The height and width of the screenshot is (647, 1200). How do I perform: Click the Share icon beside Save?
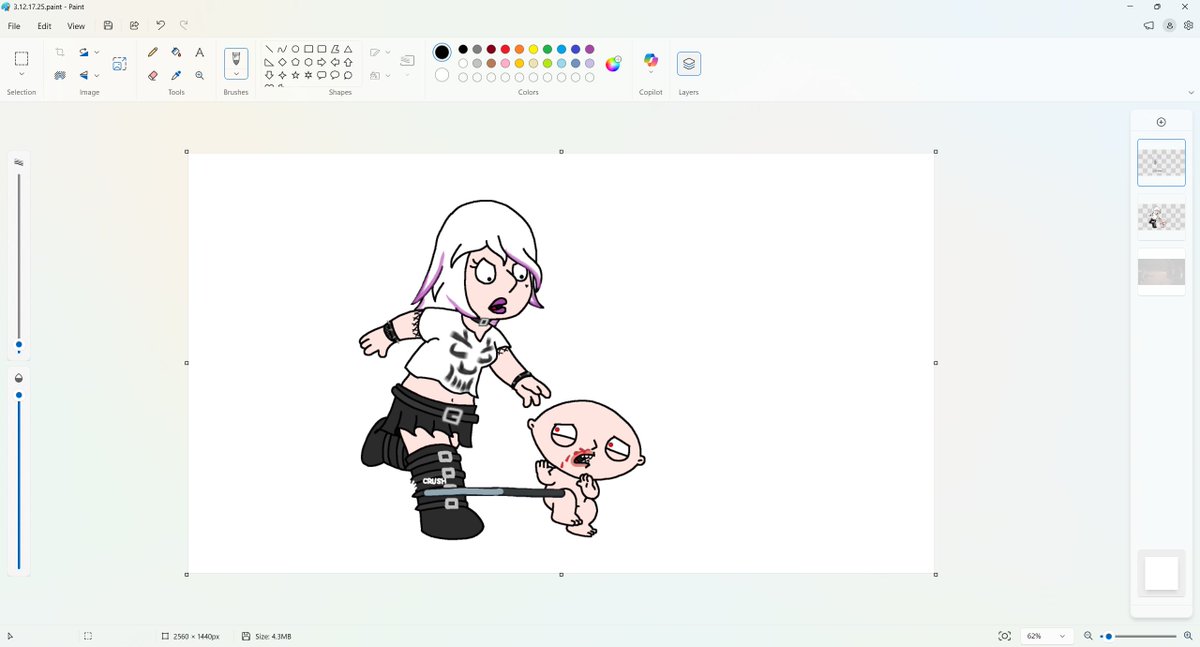click(134, 26)
